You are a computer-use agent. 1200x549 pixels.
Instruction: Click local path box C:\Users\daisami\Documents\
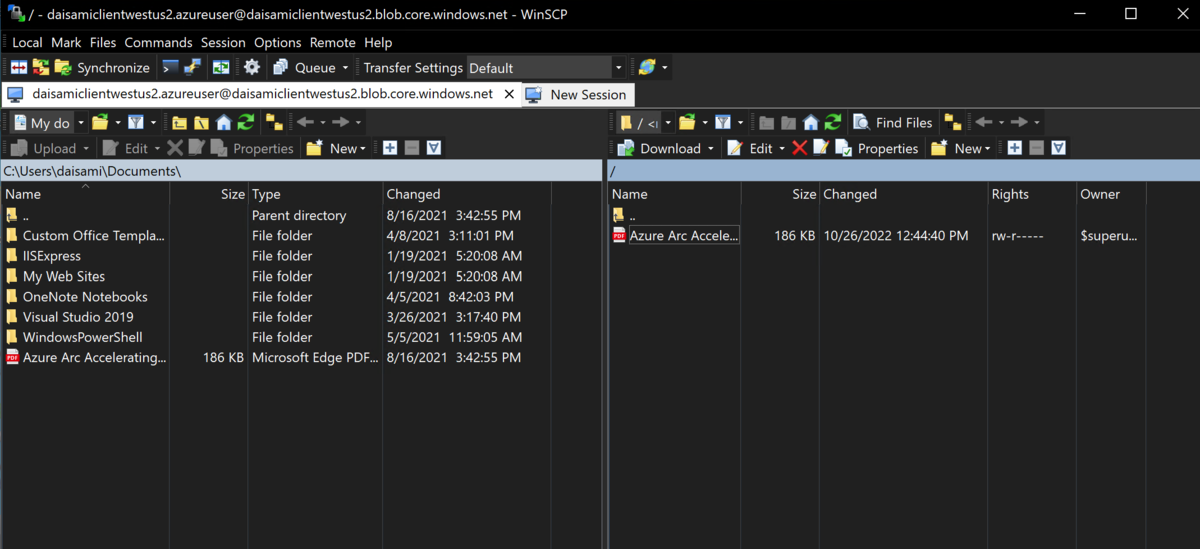point(302,171)
